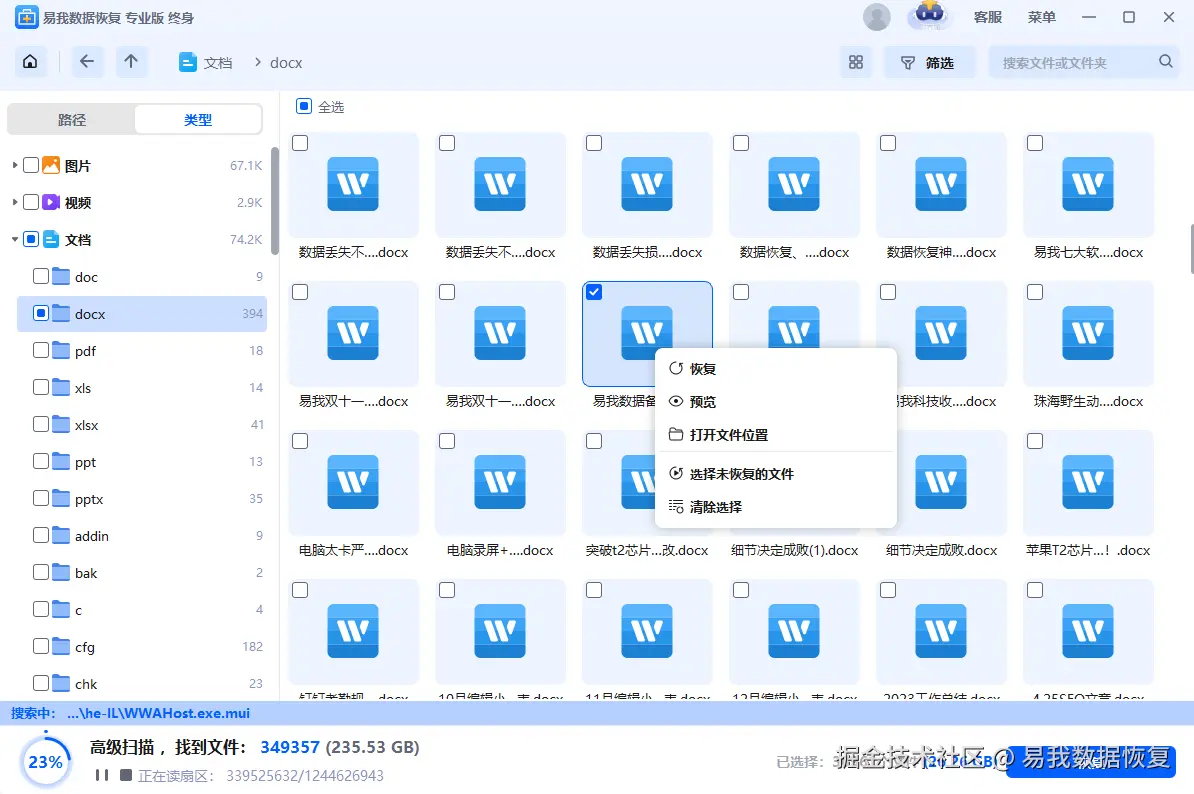Open the user account avatar

[x=876, y=17]
